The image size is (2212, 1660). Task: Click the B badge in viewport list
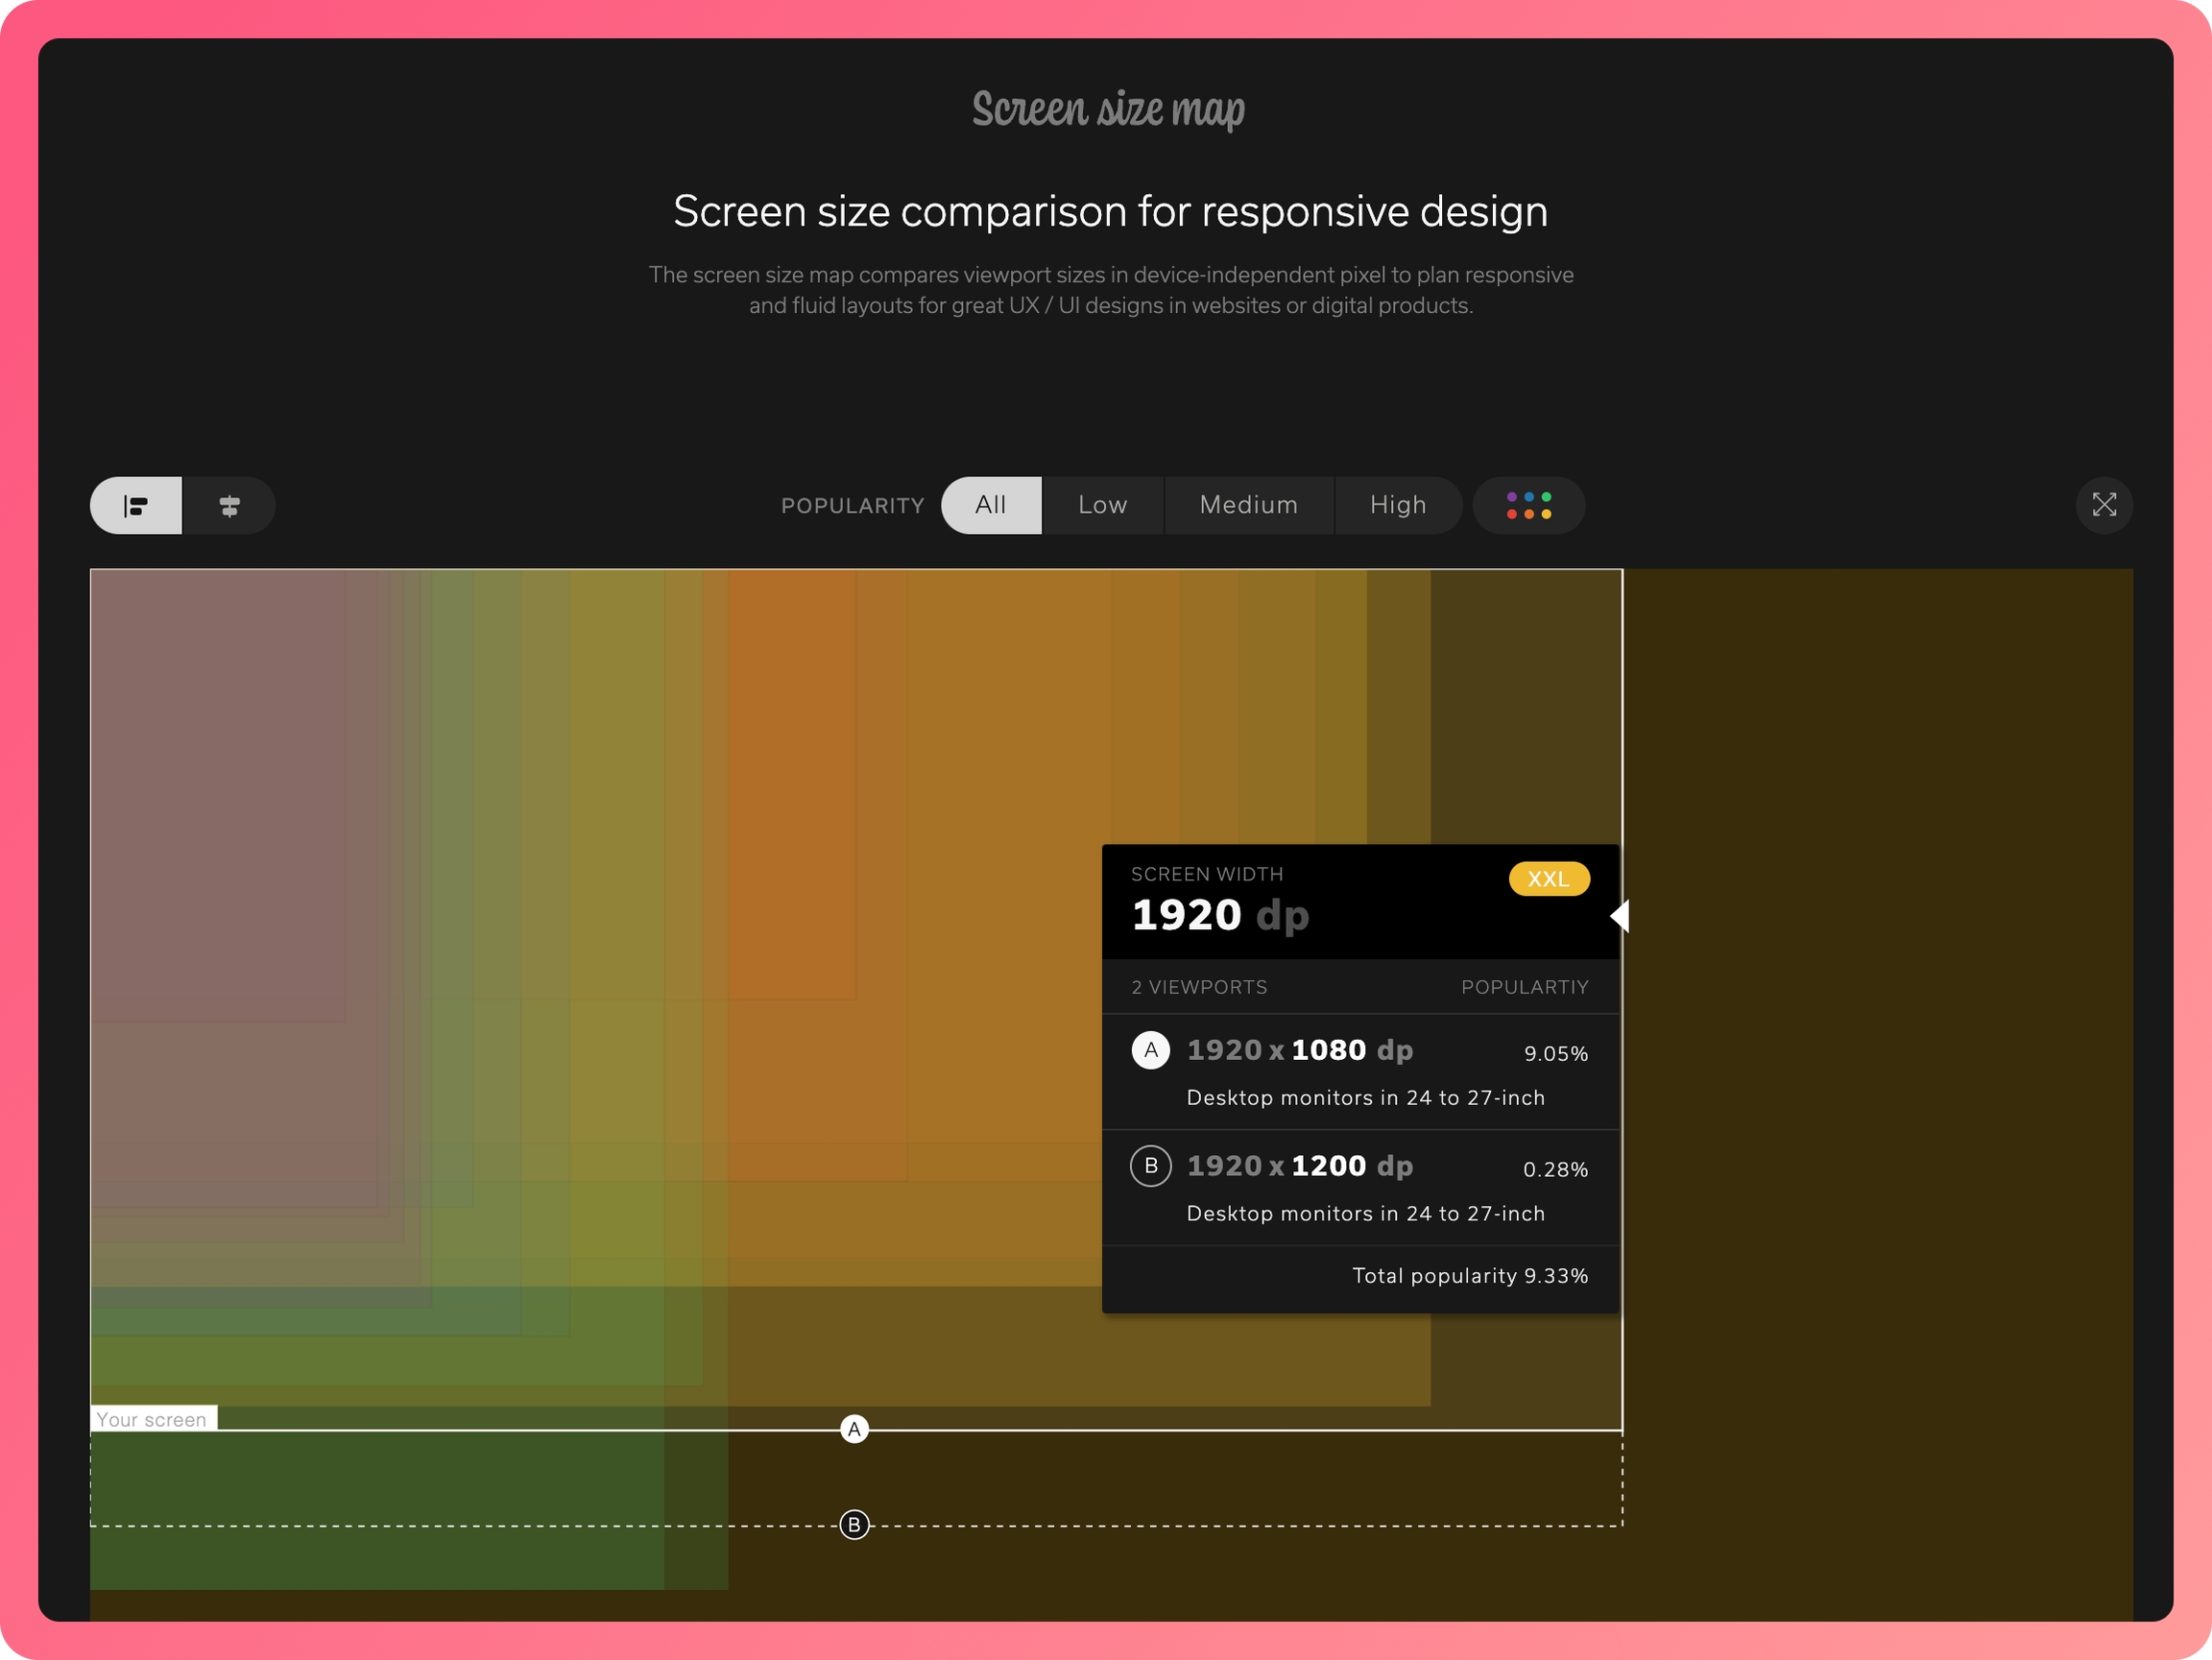tap(1150, 1166)
